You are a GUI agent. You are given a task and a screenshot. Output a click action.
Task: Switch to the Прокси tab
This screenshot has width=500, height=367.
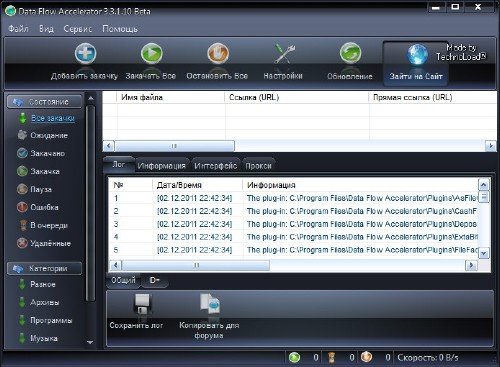[258, 166]
